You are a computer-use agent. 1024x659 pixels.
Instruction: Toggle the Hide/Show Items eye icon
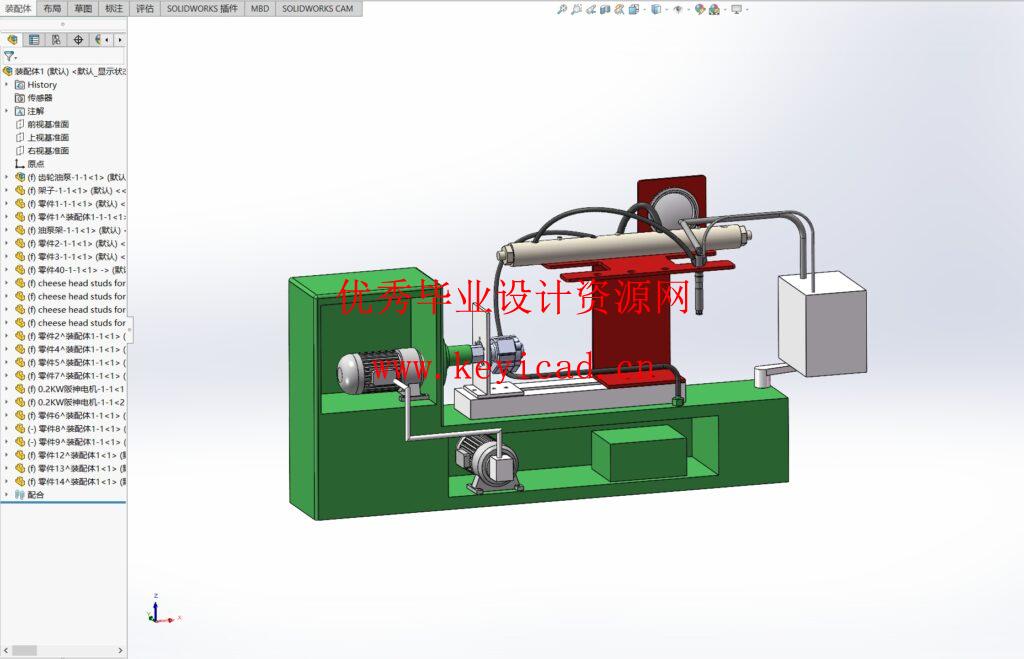click(x=678, y=9)
